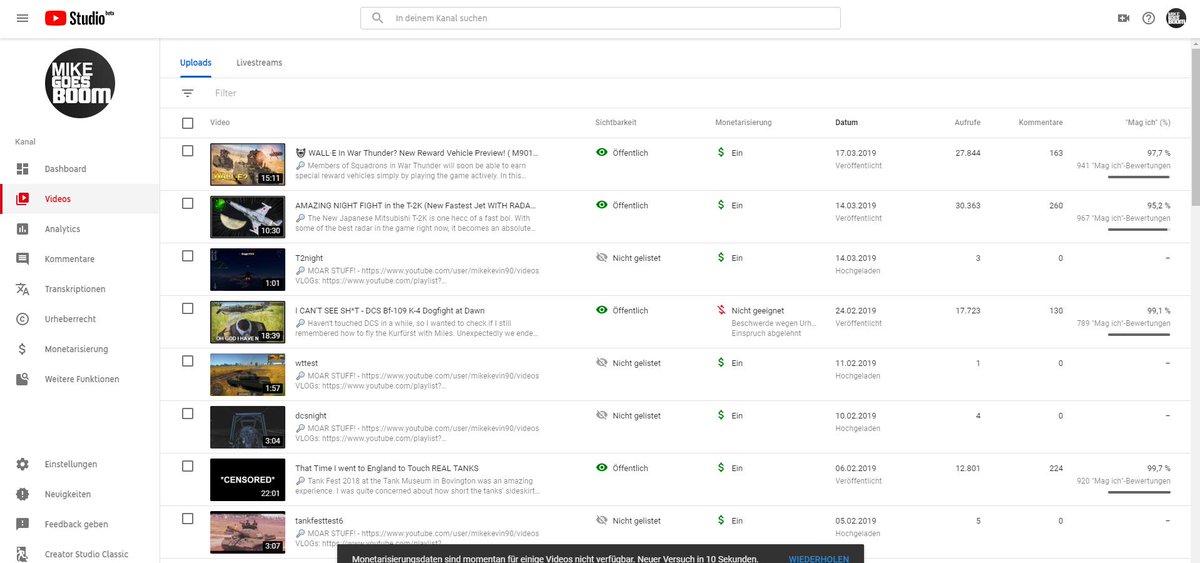
Task: Check the tankfesttest6 video checkbox
Action: [187, 518]
